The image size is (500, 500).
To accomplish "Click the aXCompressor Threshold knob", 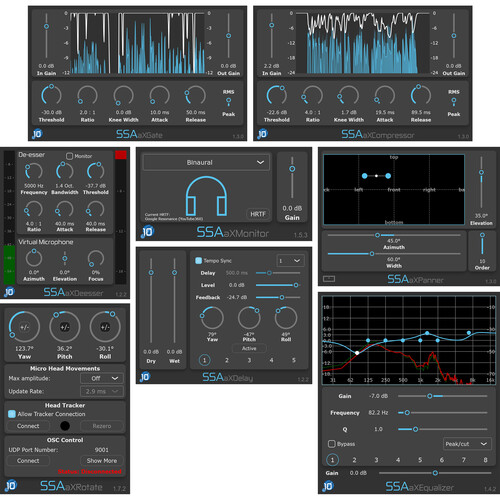I will pyautogui.click(x=277, y=96).
